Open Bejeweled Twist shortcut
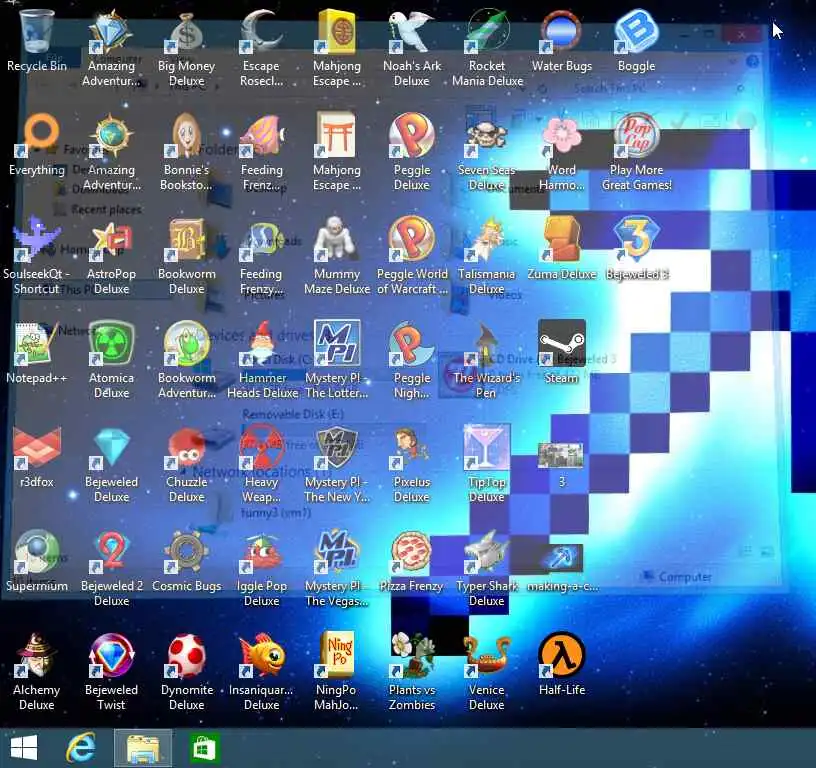 (x=111, y=656)
